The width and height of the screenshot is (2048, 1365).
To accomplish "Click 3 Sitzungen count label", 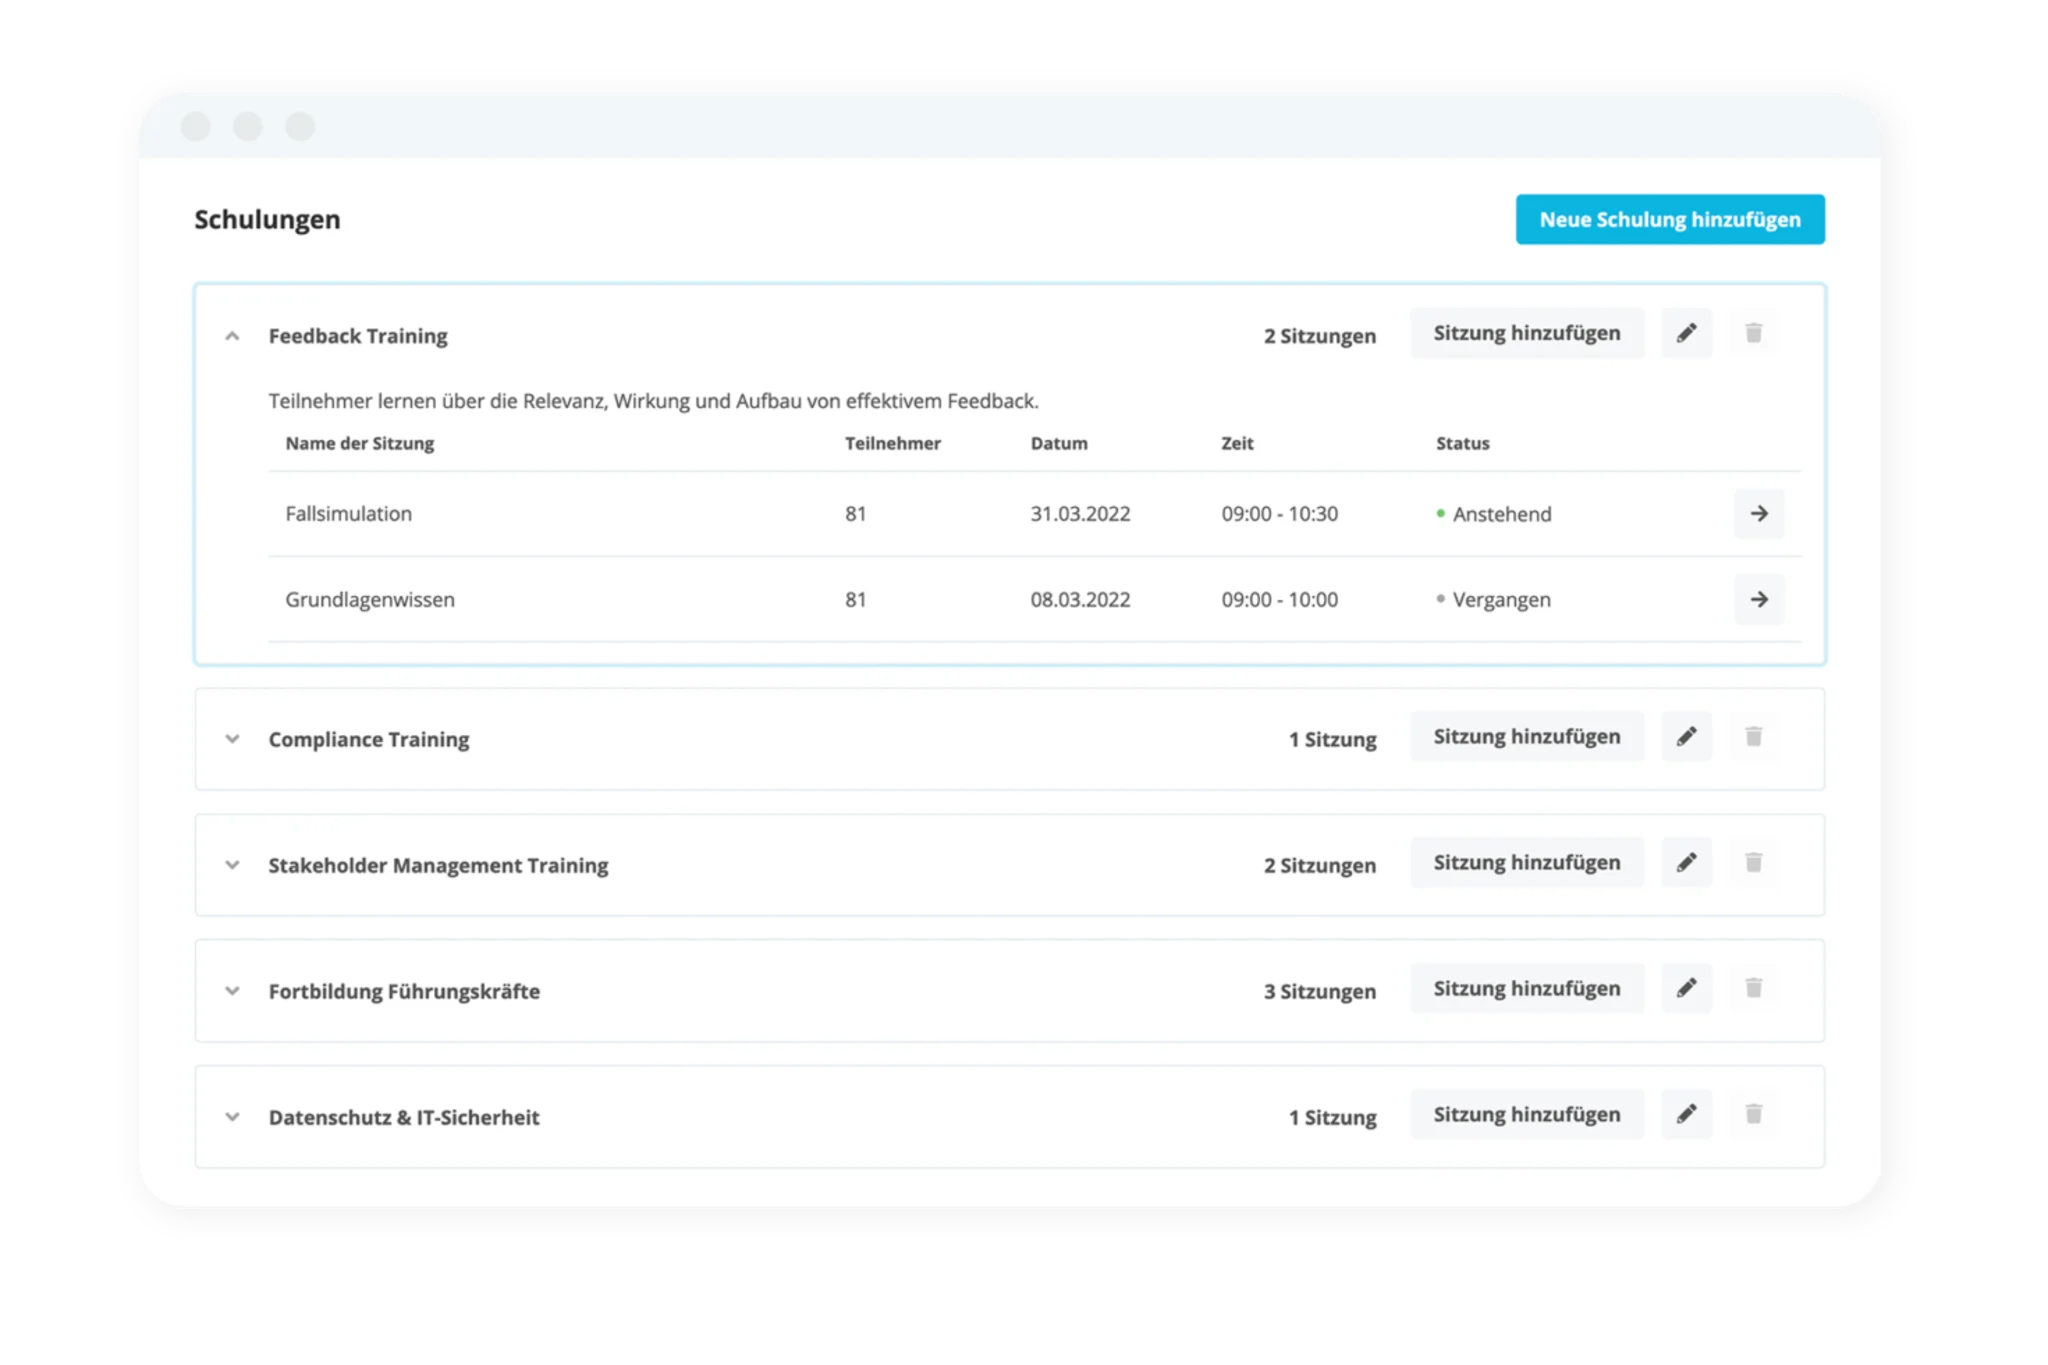I will pyautogui.click(x=1320, y=991).
